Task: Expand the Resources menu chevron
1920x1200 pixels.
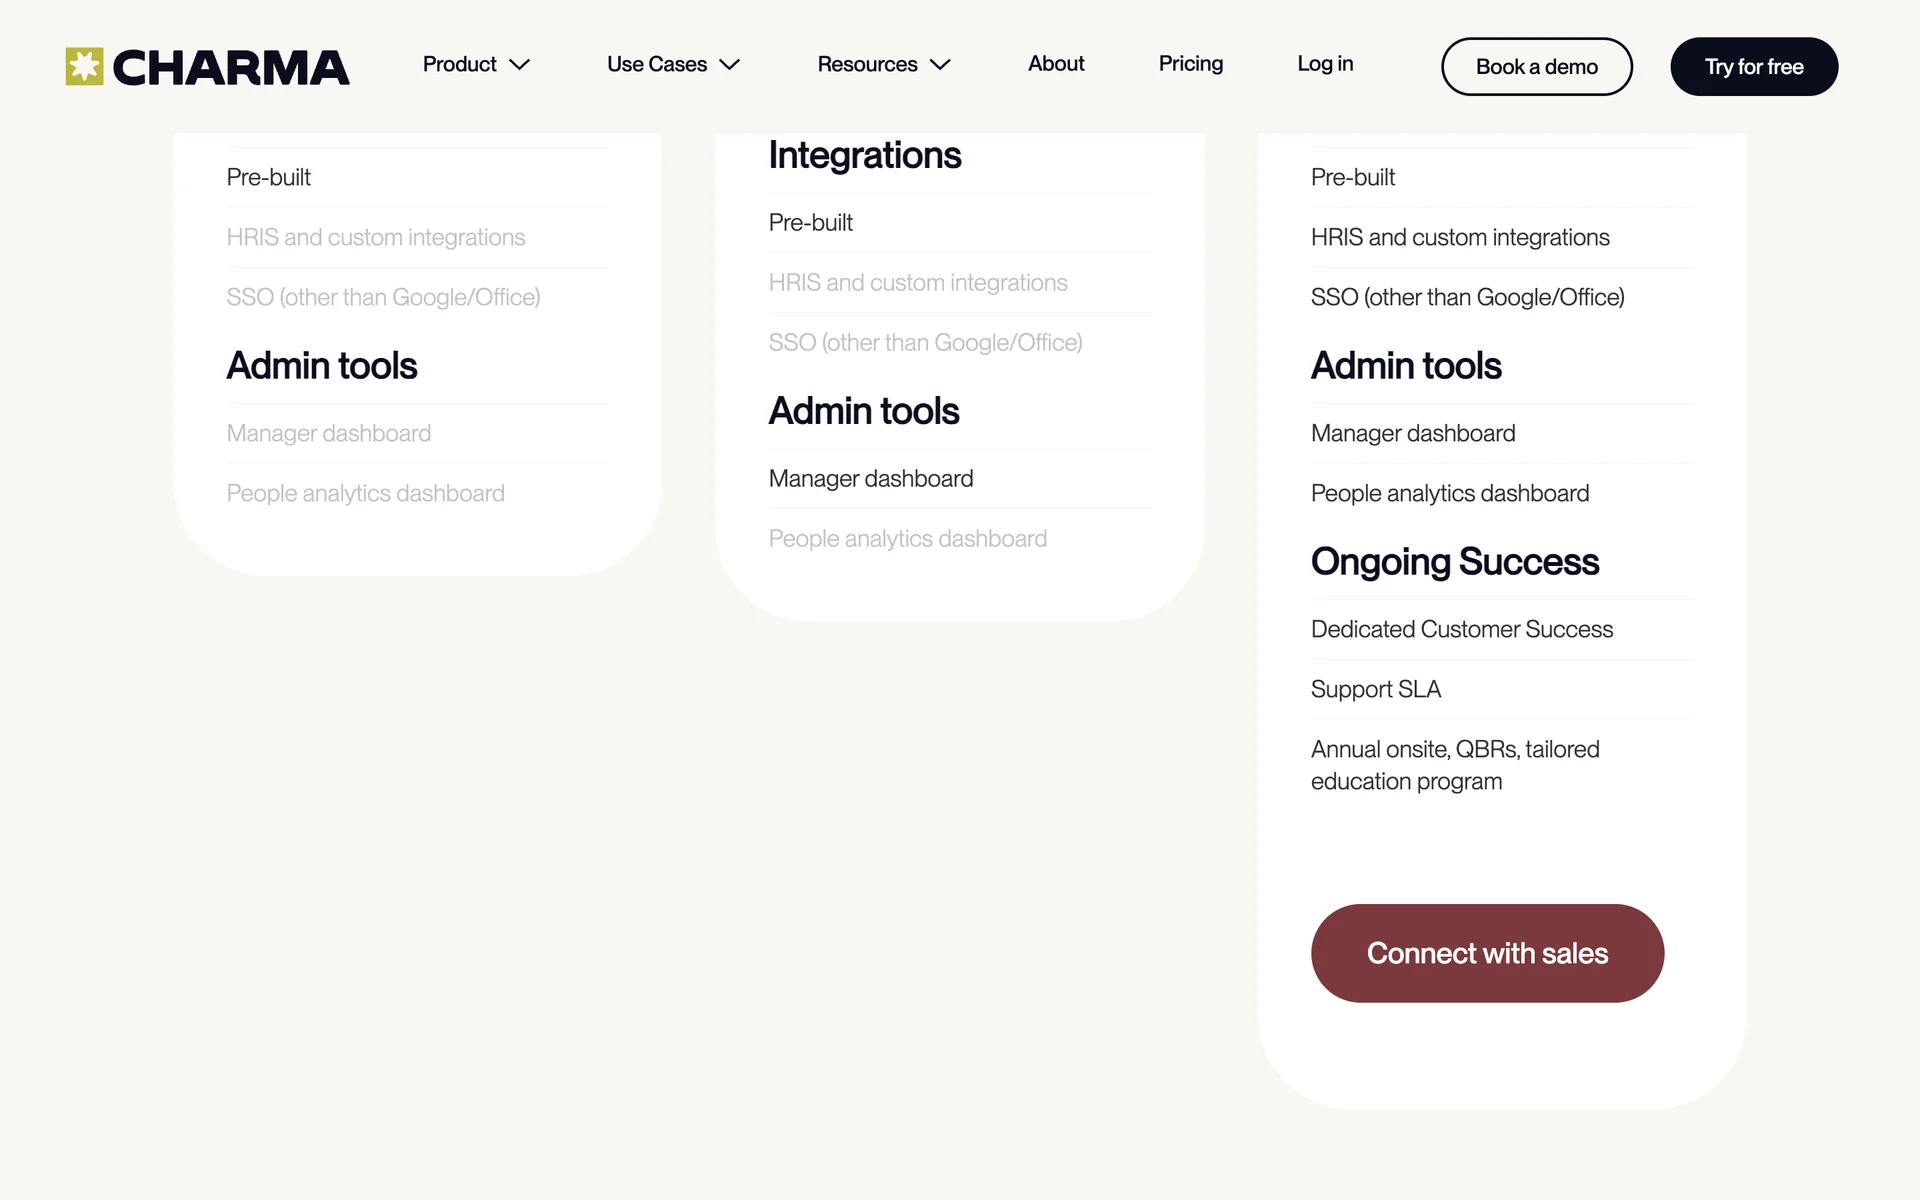Action: pyautogui.click(x=940, y=65)
